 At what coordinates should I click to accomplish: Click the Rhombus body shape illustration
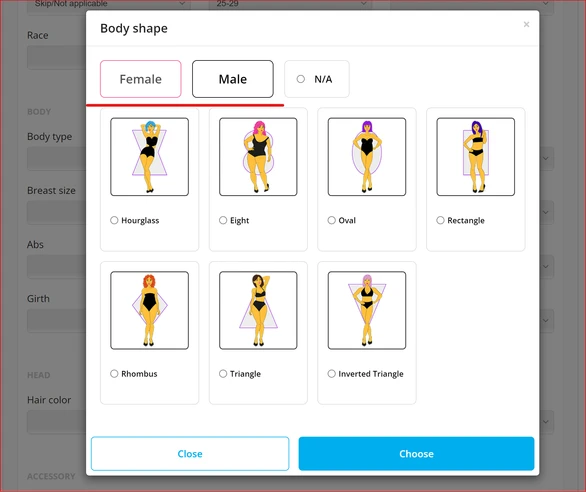(149, 310)
